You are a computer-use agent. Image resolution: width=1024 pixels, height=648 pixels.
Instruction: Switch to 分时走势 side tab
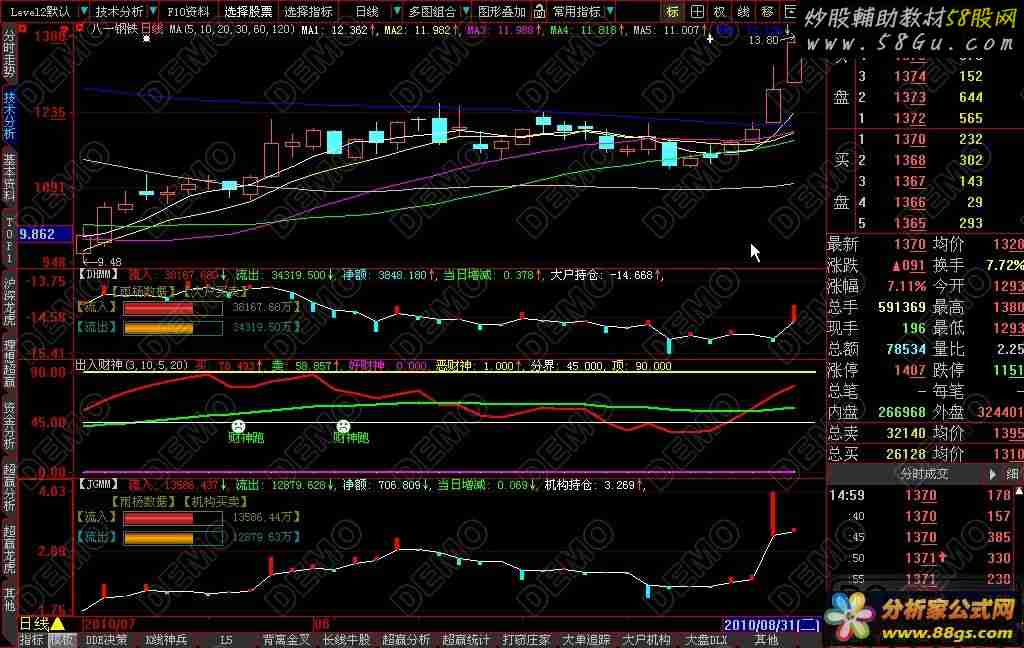pyautogui.click(x=9, y=53)
